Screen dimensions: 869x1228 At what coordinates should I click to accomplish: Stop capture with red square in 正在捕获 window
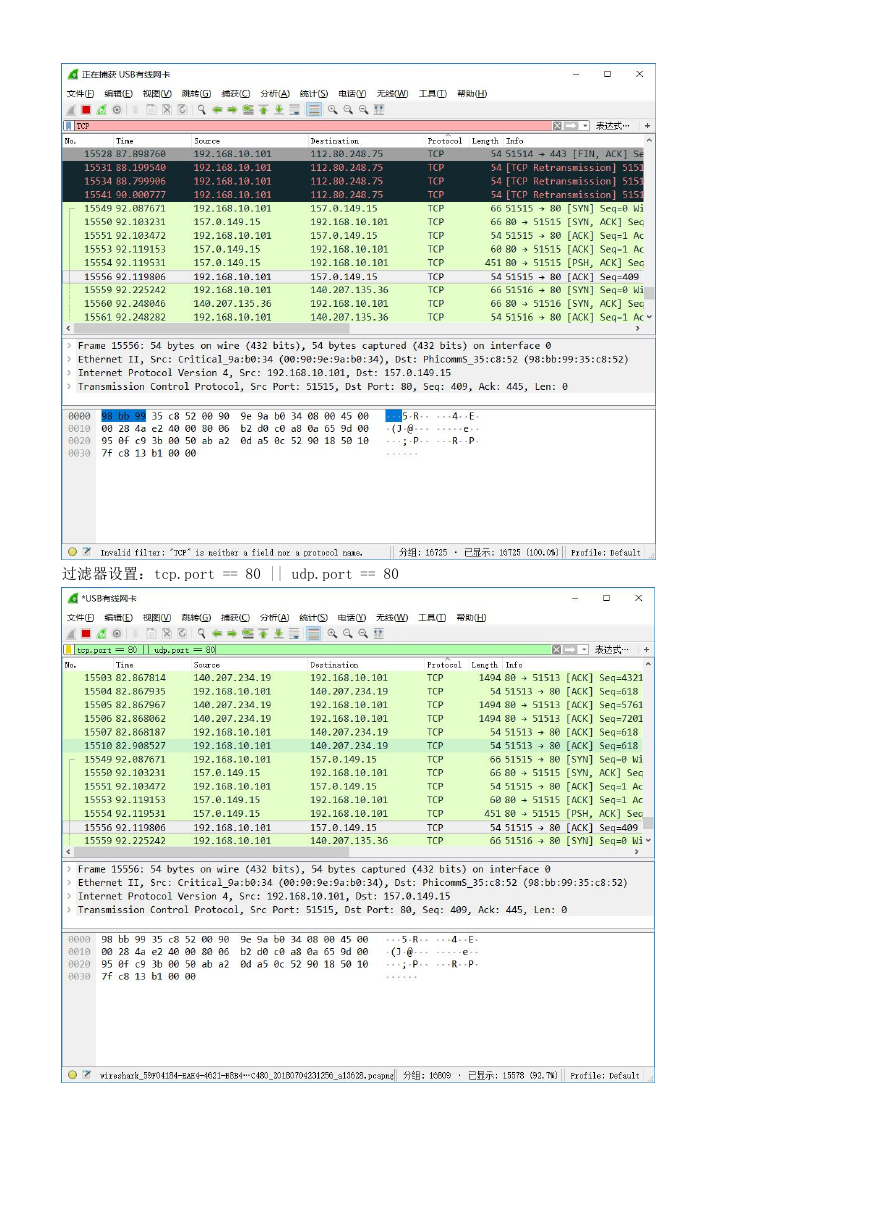coord(86,109)
